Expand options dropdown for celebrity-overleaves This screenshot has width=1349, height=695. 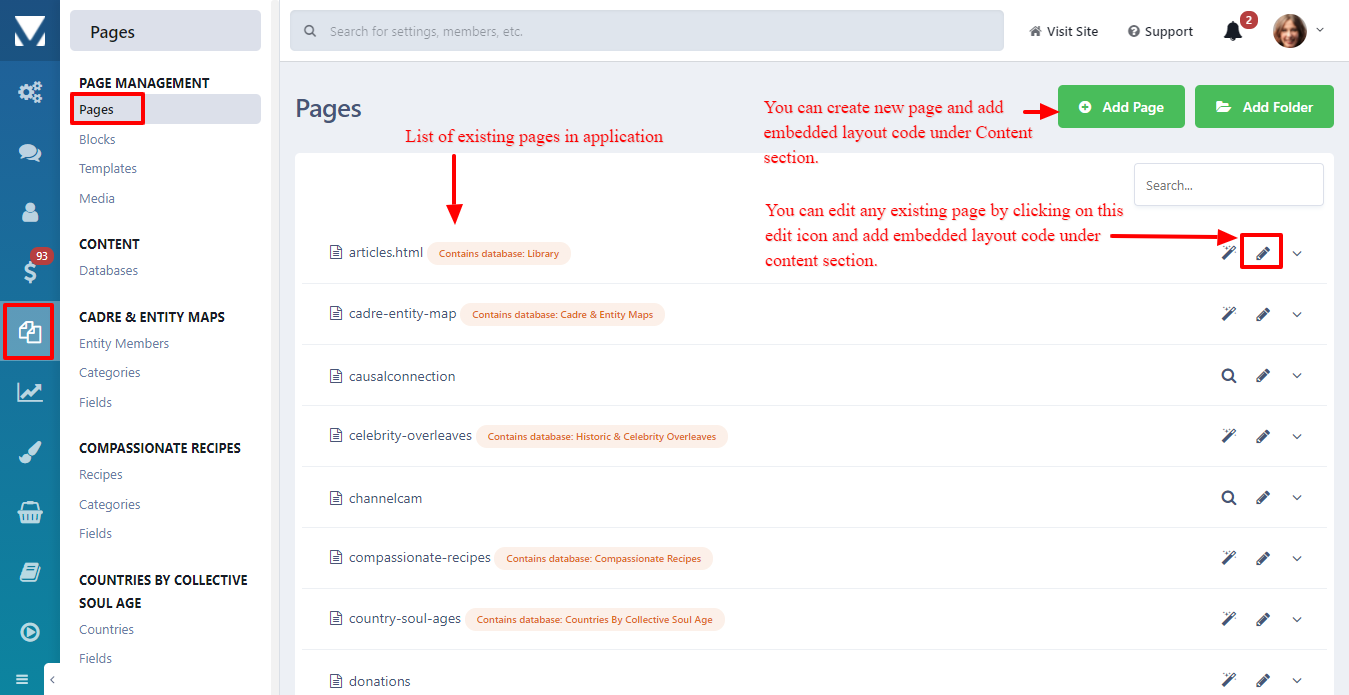click(x=1297, y=437)
